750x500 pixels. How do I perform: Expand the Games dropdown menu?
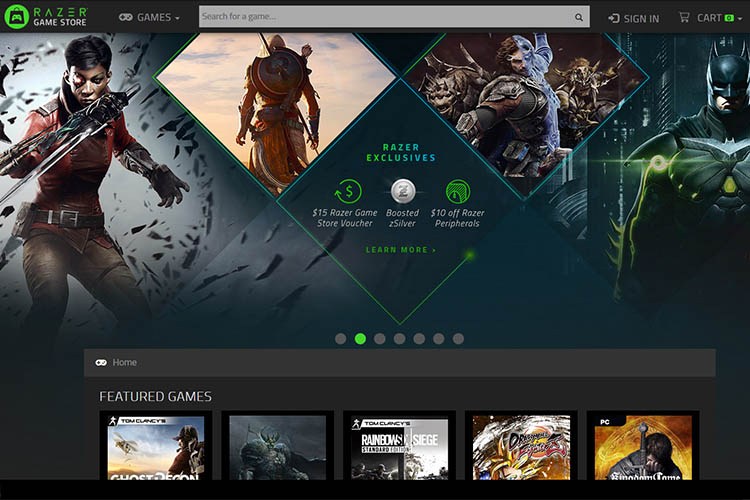pyautogui.click(x=149, y=18)
